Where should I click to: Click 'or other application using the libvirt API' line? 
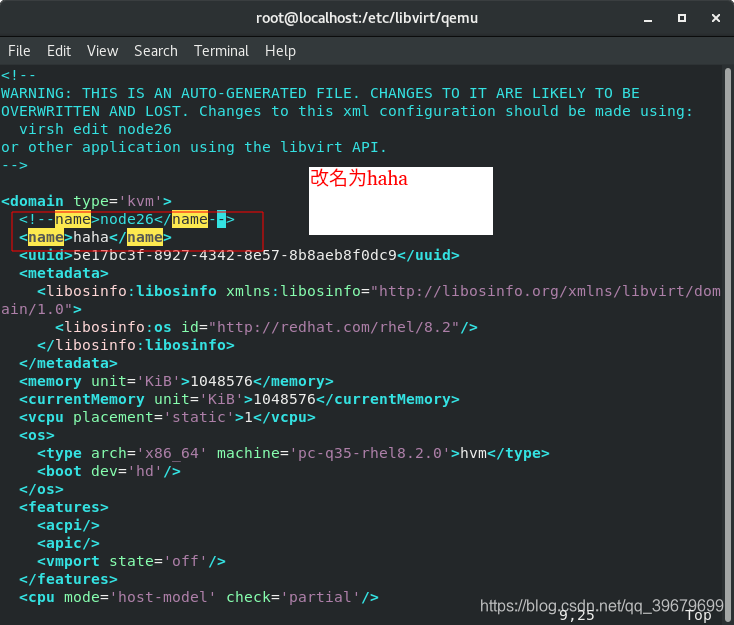coord(194,147)
